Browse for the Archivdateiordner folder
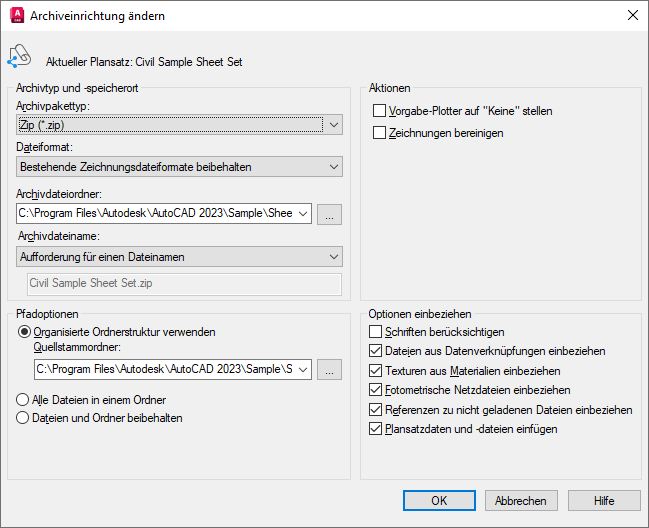649x528 pixels. [x=330, y=213]
